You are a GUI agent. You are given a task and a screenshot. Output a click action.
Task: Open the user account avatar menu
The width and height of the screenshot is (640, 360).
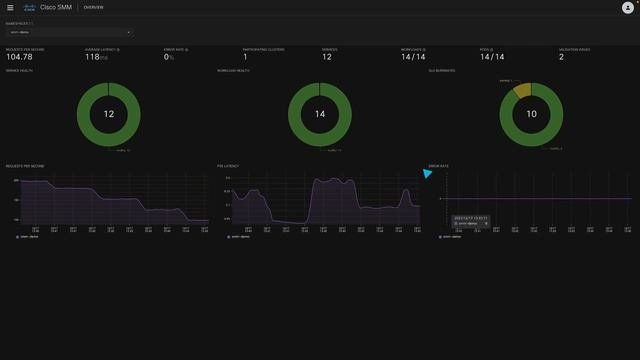coord(627,8)
